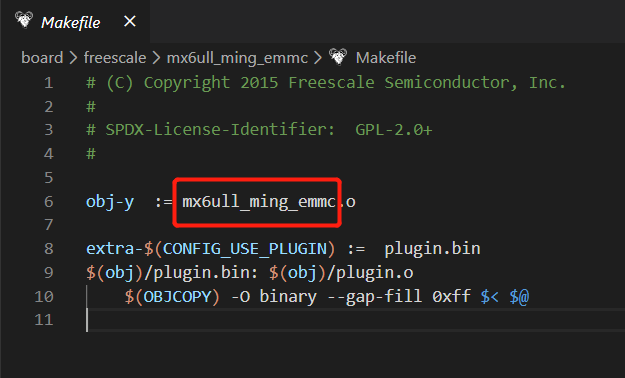Click the 'SPDX-License-Identifier' comment text

tap(220, 130)
